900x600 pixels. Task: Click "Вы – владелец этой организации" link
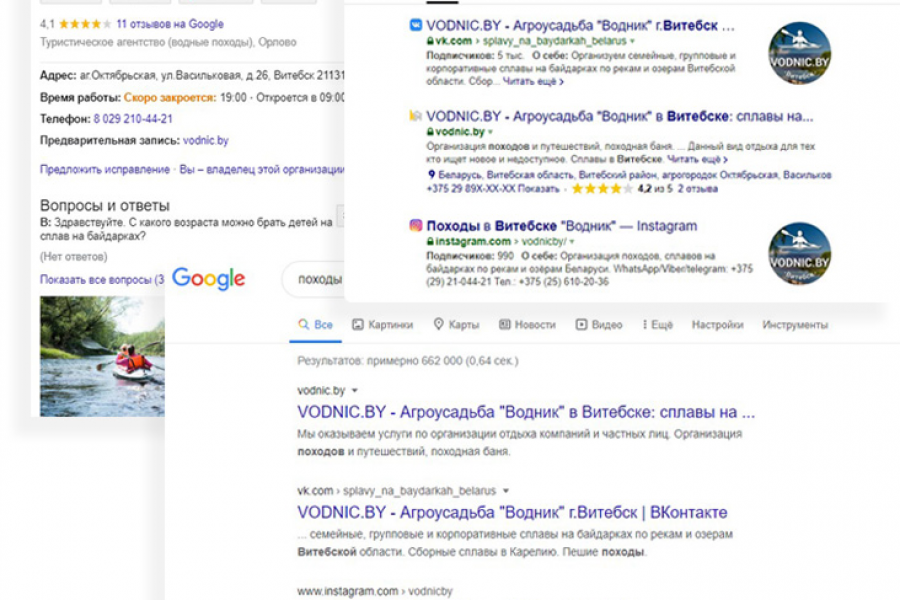pos(262,169)
